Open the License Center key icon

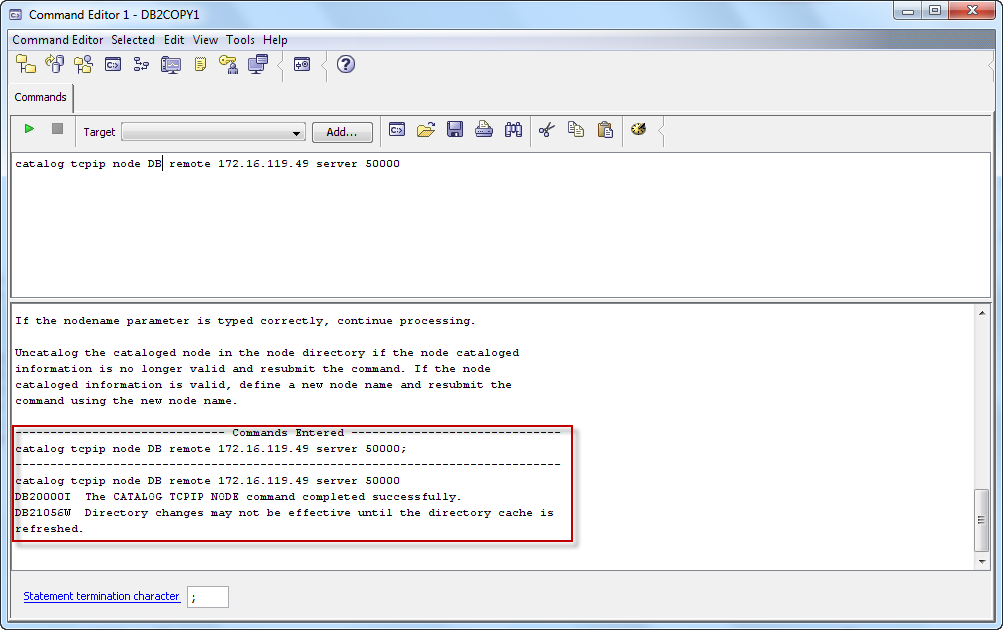[x=229, y=65]
